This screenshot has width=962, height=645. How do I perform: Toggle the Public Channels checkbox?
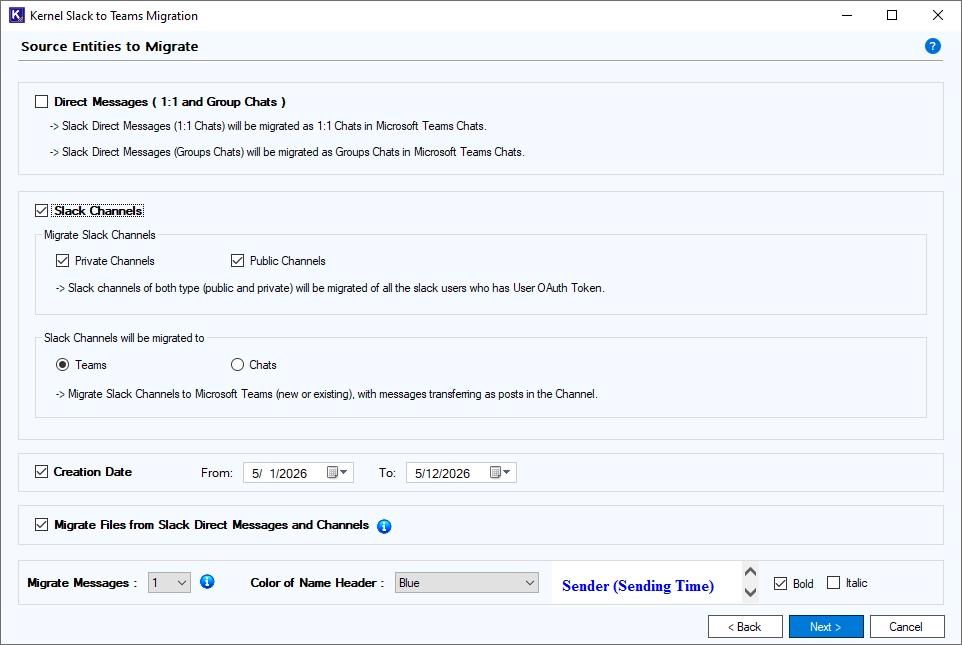pos(237,261)
